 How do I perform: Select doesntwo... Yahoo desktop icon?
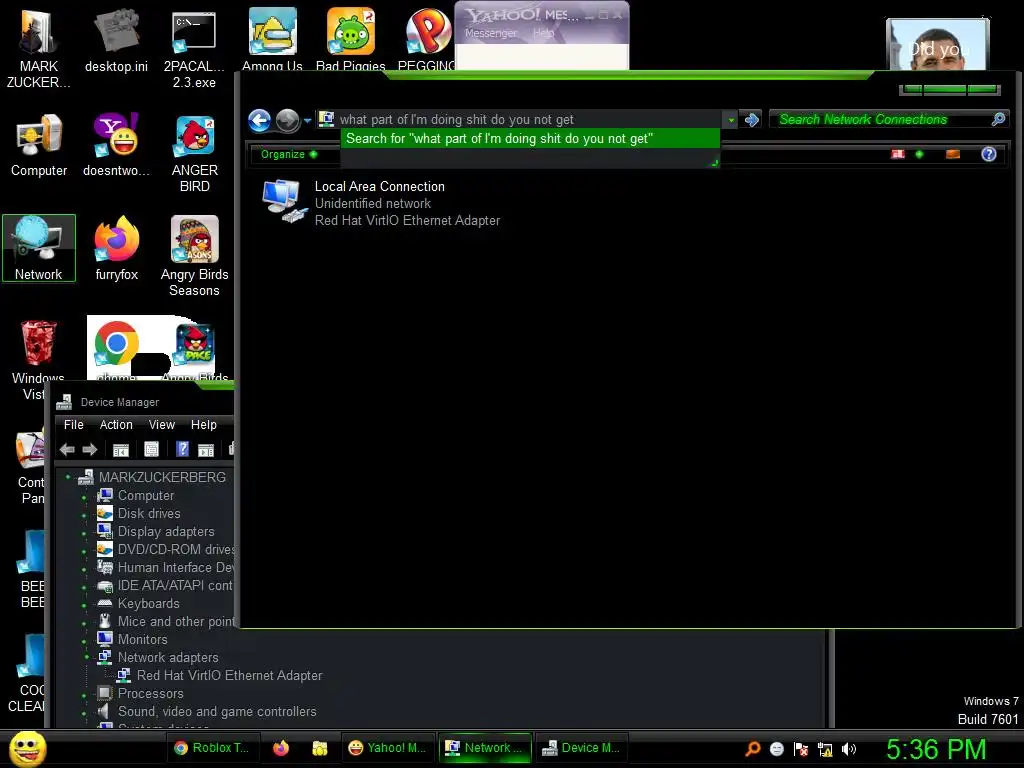[116, 144]
